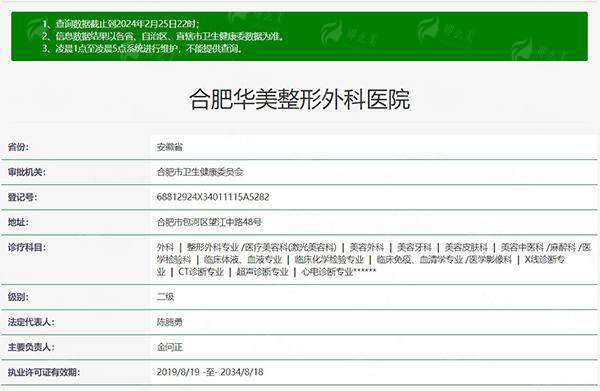
Task: Click the 级别 label
Action: click(x=18, y=297)
